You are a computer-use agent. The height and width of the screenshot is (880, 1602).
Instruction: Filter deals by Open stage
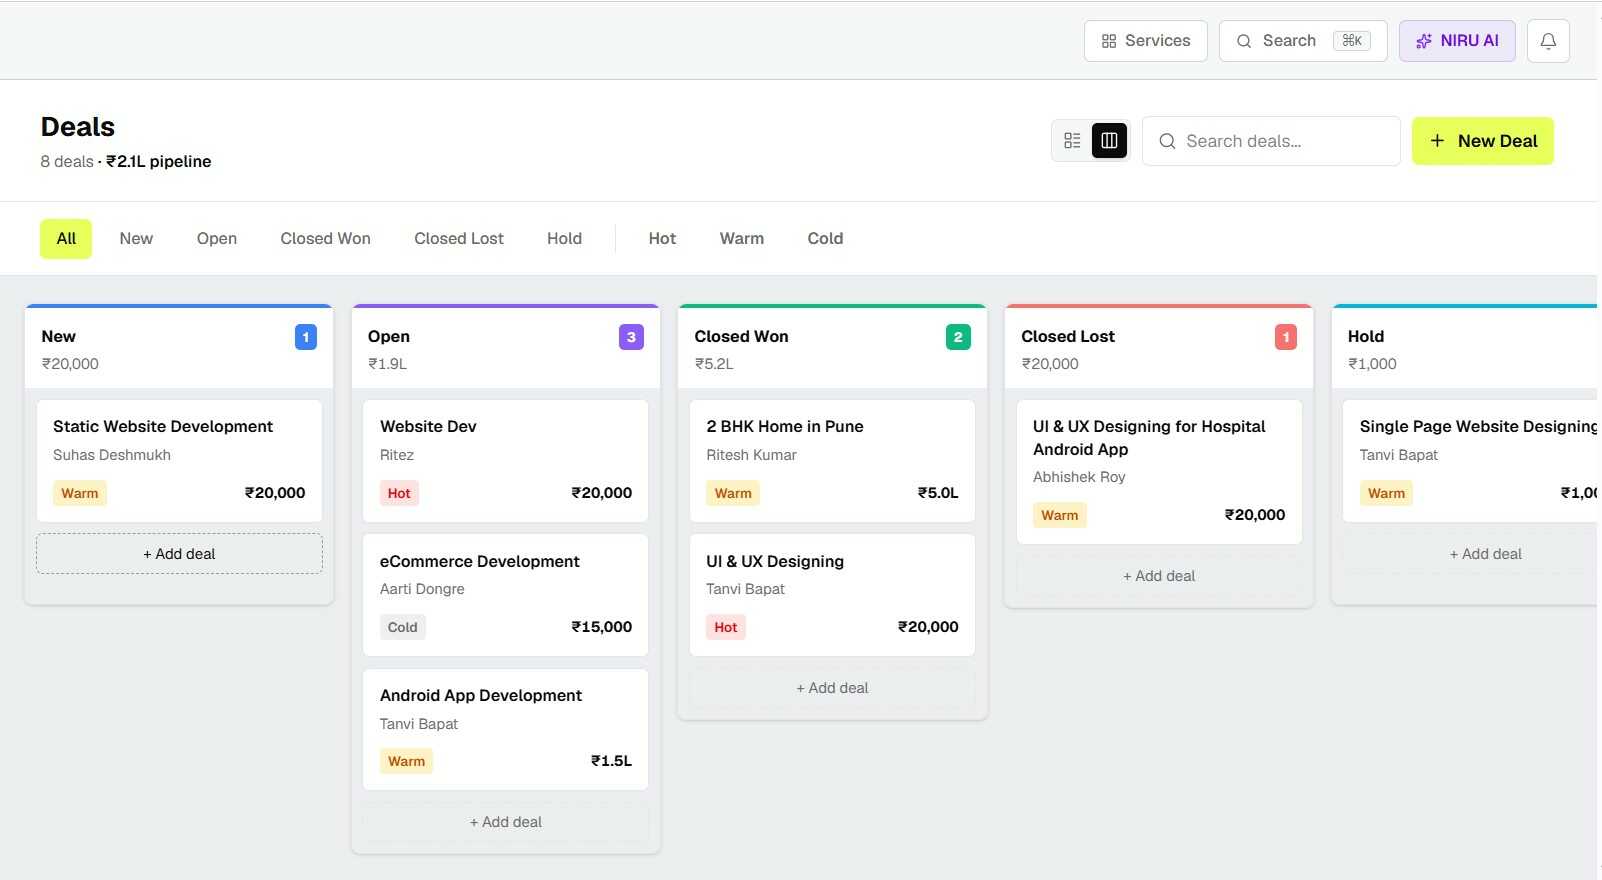tap(217, 239)
